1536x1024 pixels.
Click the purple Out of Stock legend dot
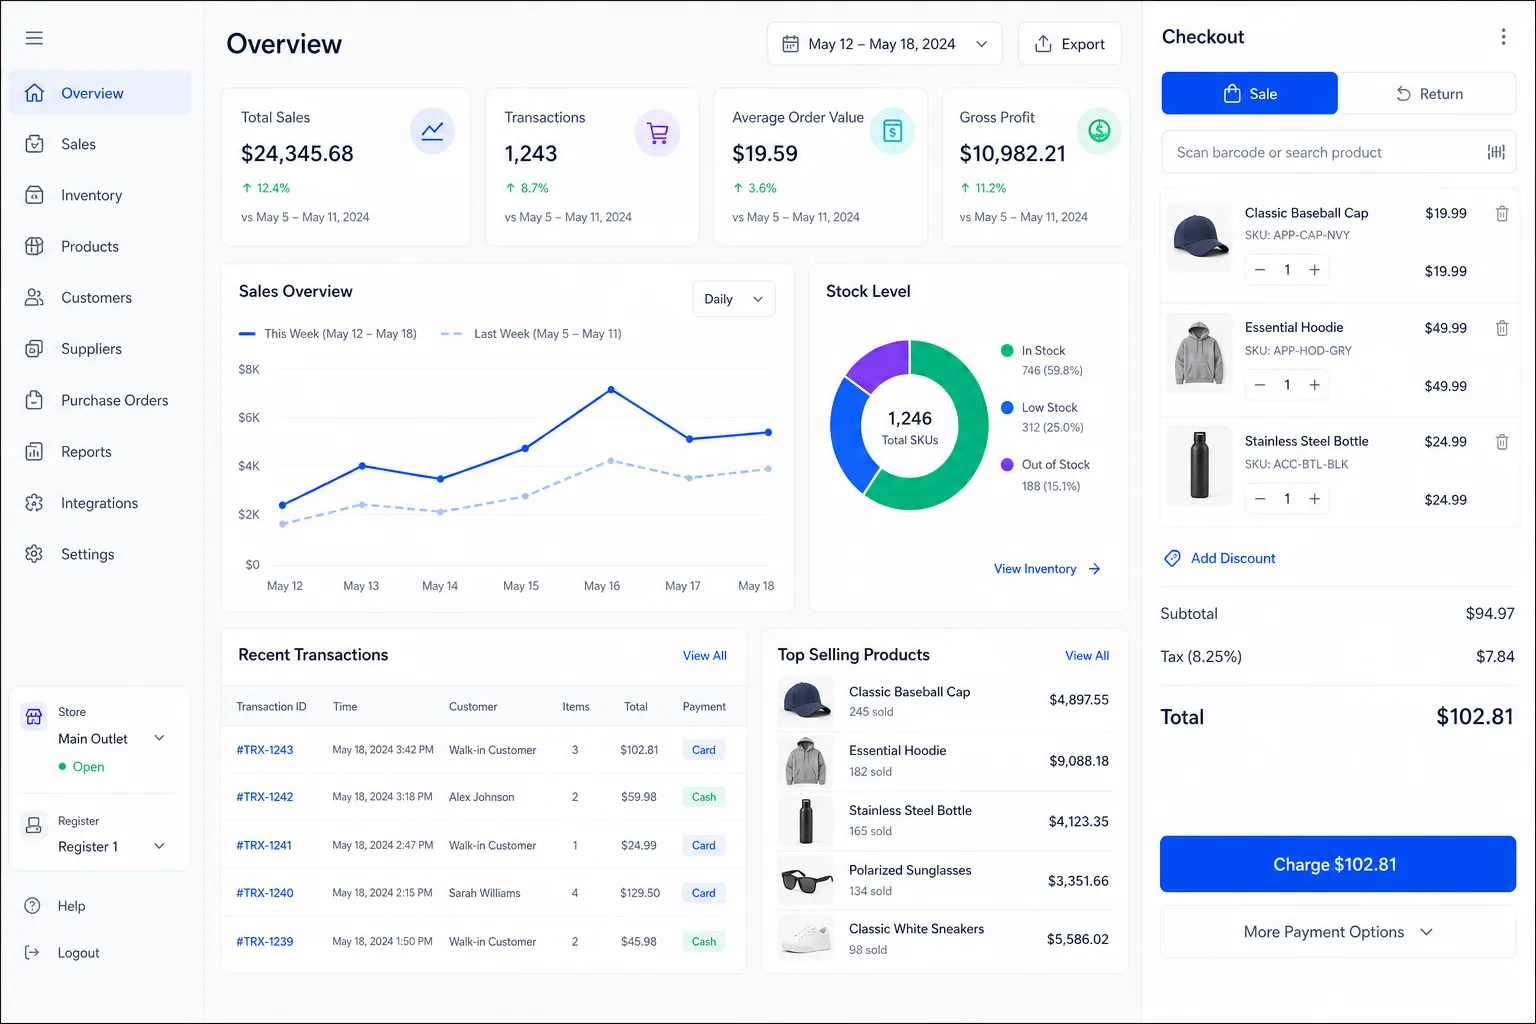(1007, 464)
